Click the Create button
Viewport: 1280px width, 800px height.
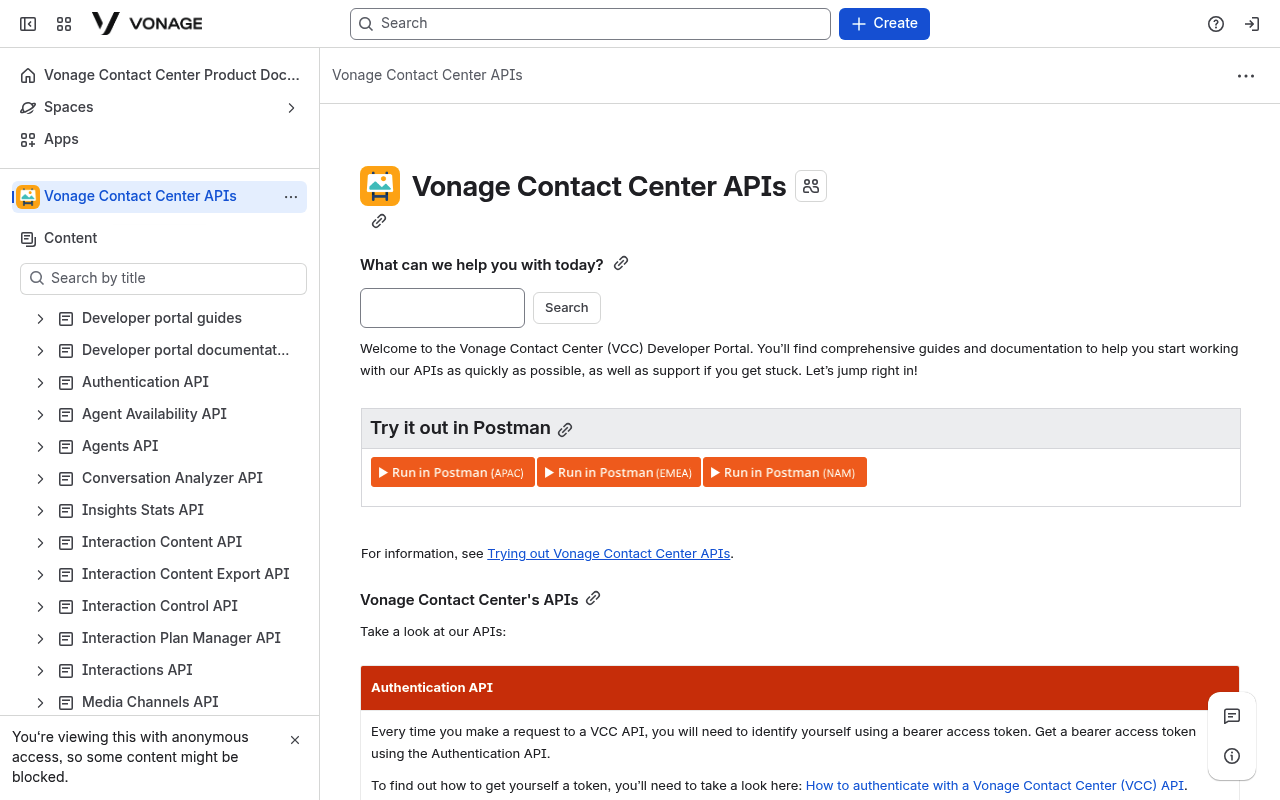884,24
